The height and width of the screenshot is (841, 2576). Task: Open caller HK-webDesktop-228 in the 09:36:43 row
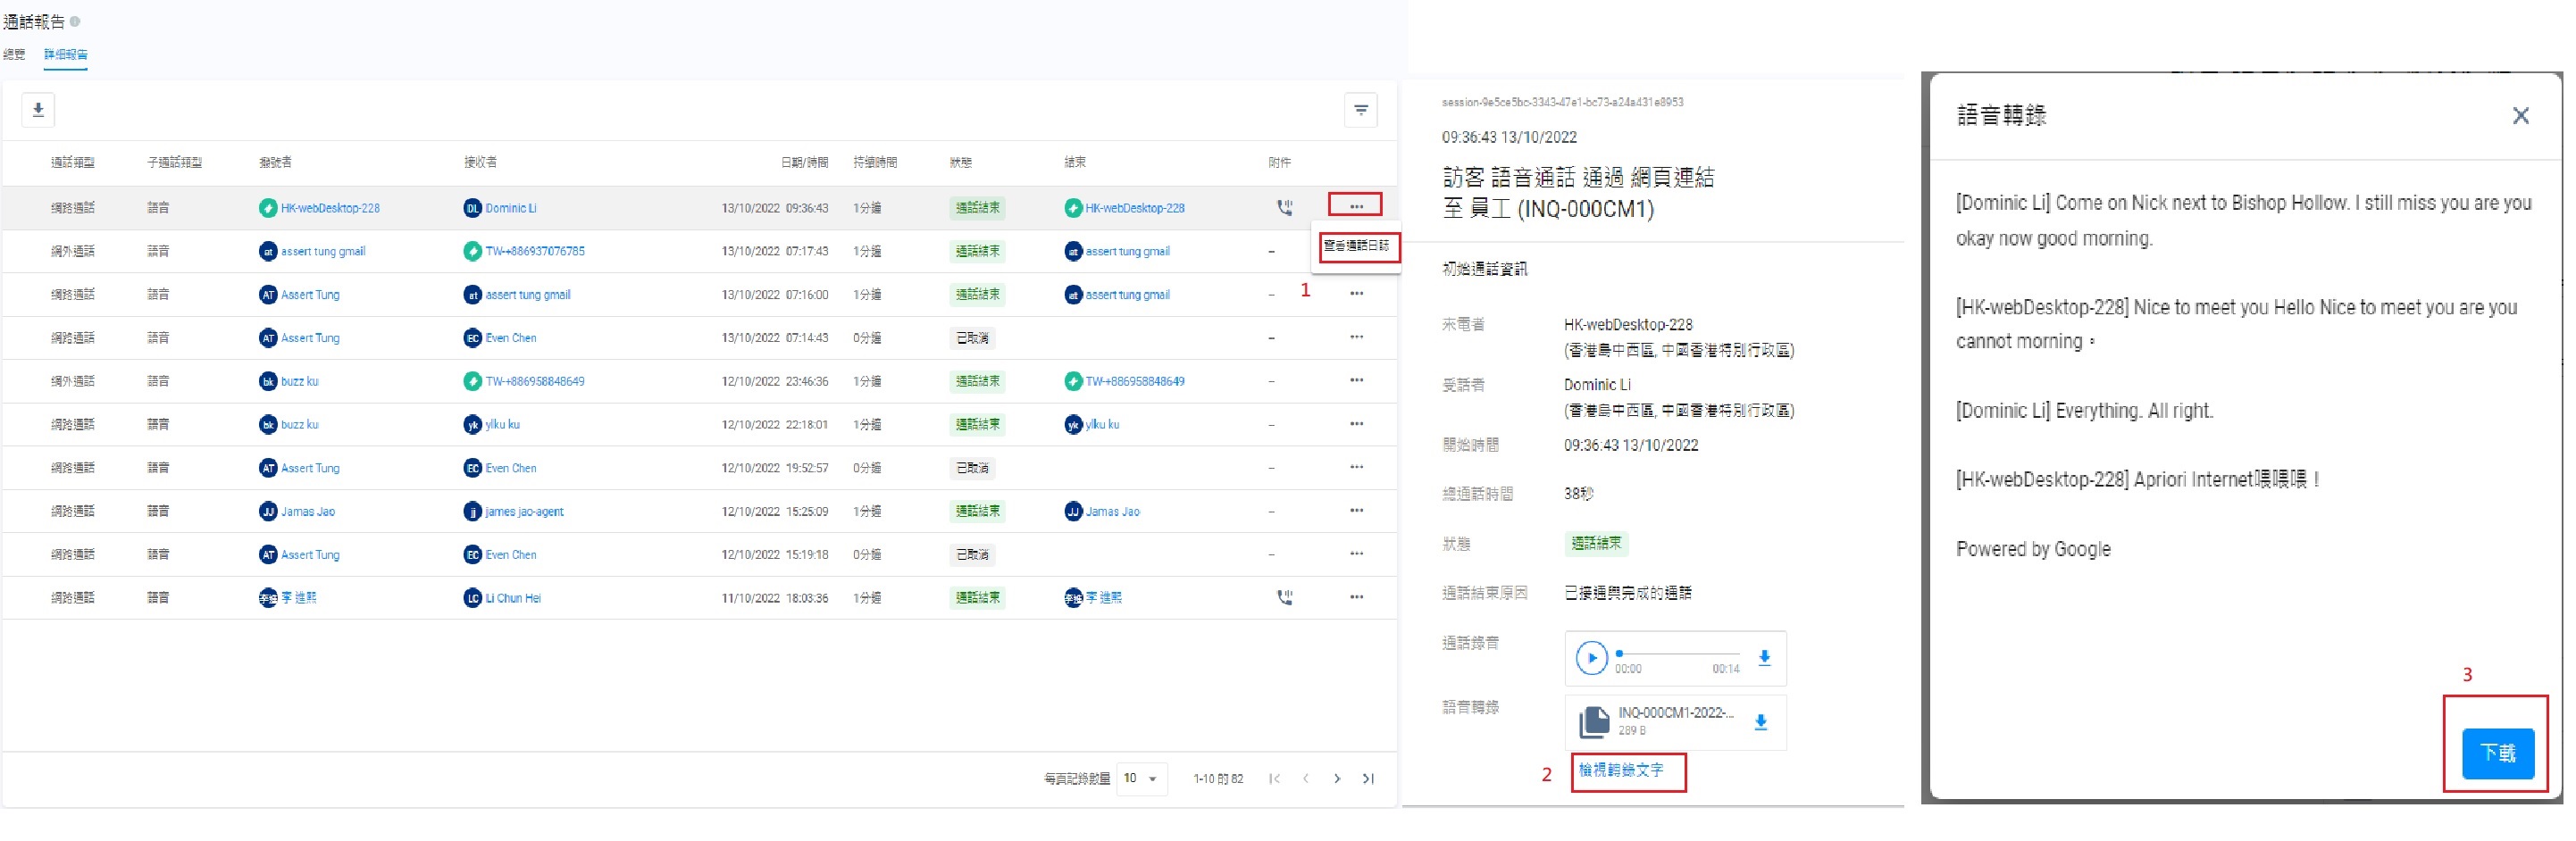coord(330,208)
